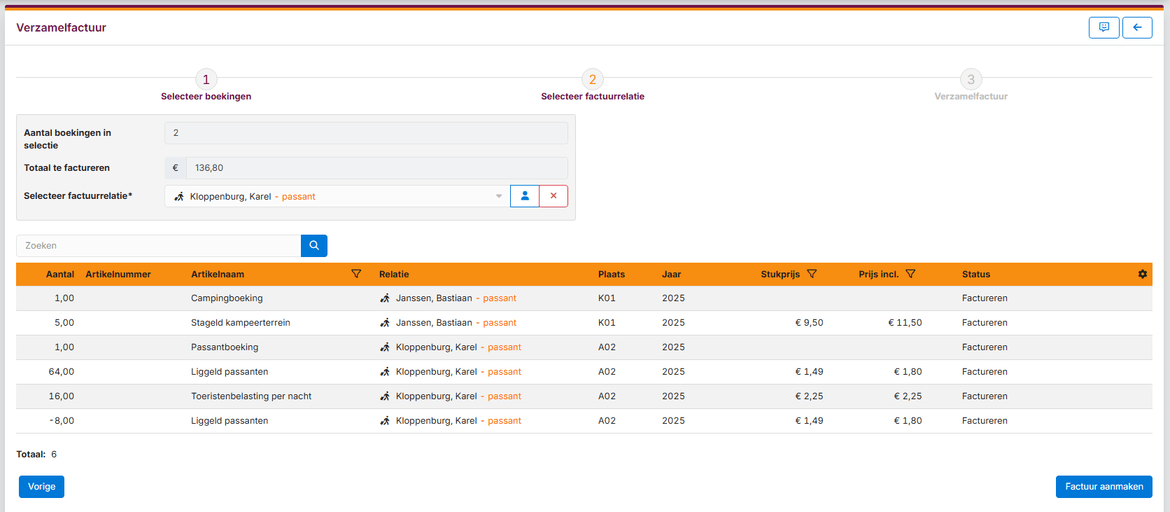The width and height of the screenshot is (1170, 512).
Task: Click quantity 5,00 cell
Action: [64, 322]
